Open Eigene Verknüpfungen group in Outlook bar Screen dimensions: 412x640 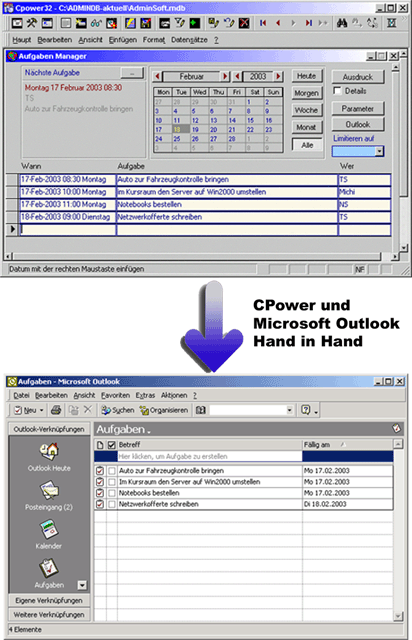(x=49, y=600)
